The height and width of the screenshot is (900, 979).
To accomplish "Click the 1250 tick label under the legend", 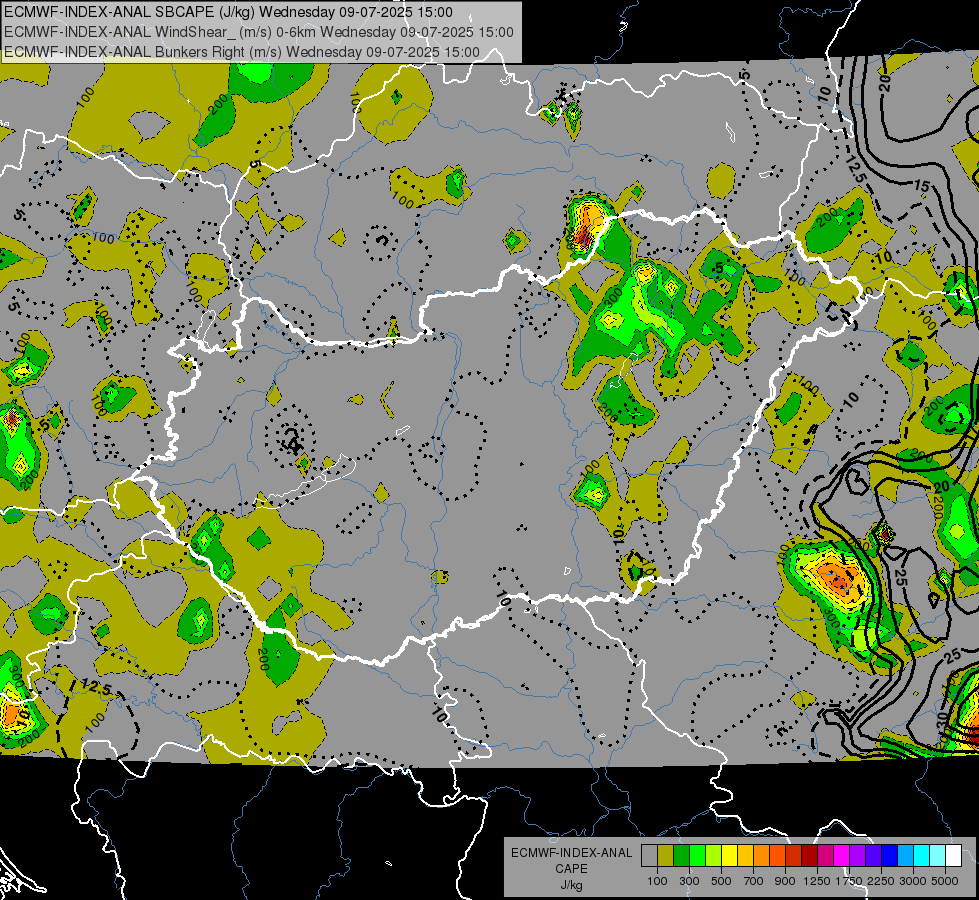I will point(817,881).
